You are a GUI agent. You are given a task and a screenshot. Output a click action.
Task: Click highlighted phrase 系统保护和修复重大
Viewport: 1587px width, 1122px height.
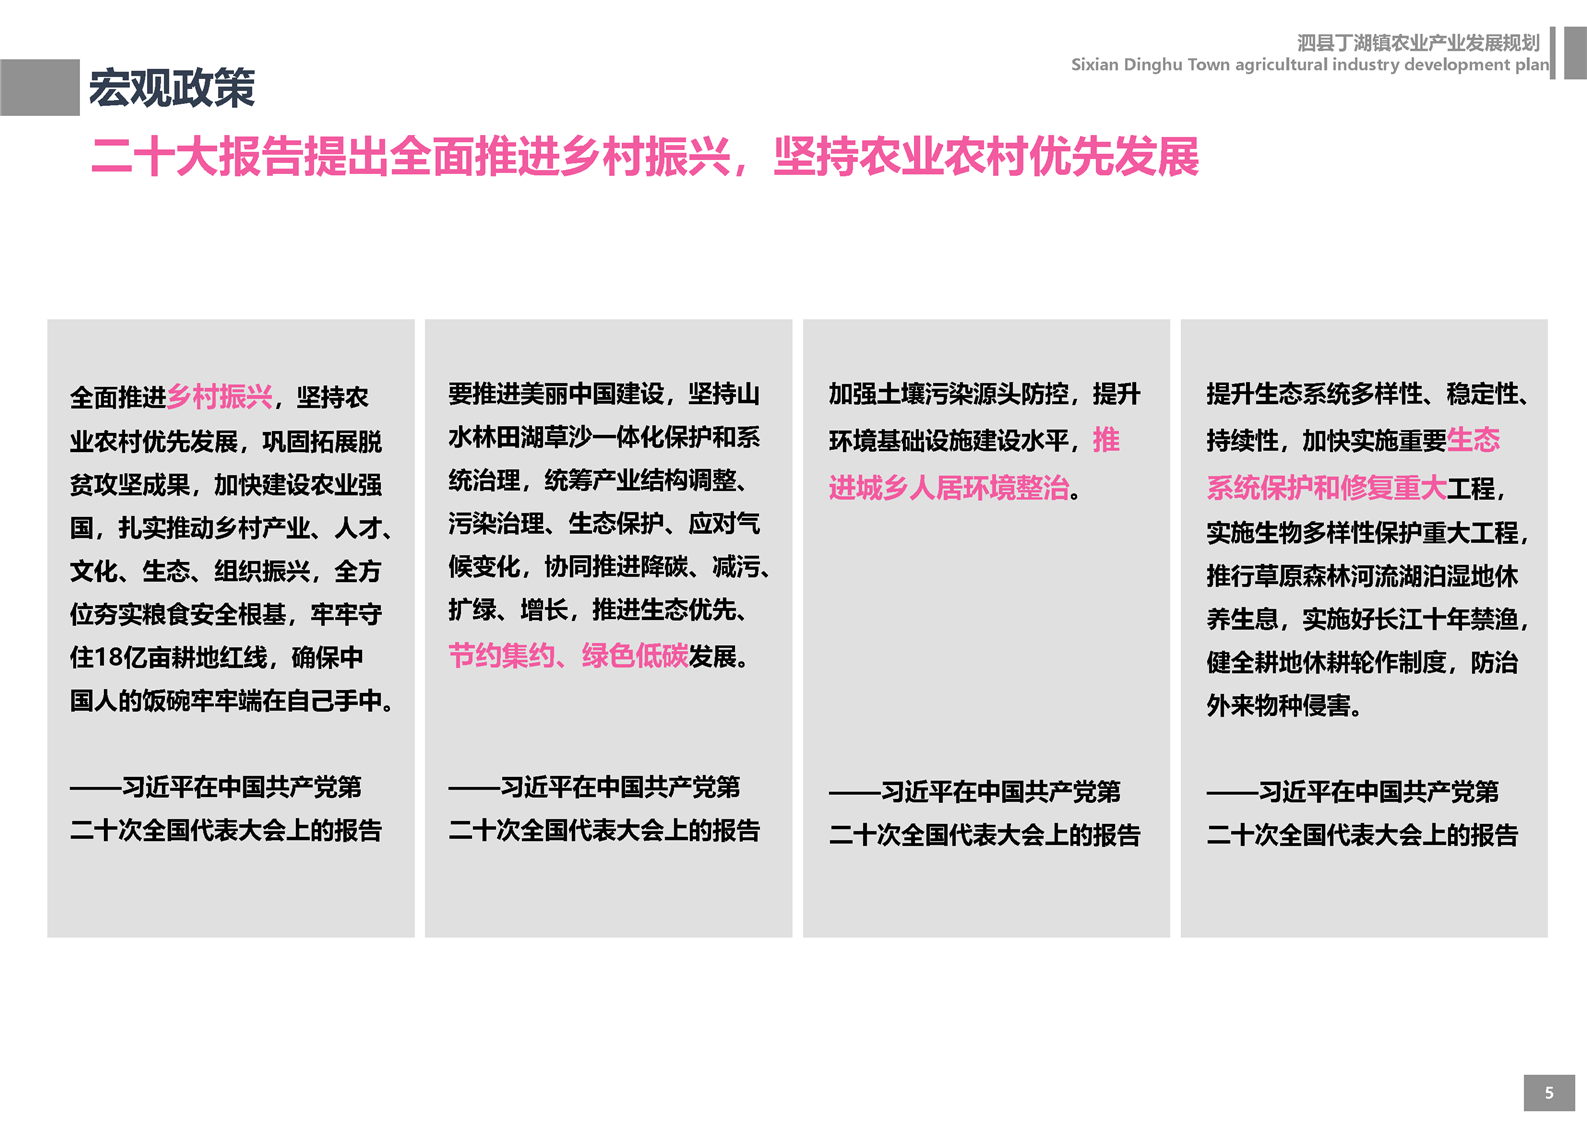tap(1326, 488)
